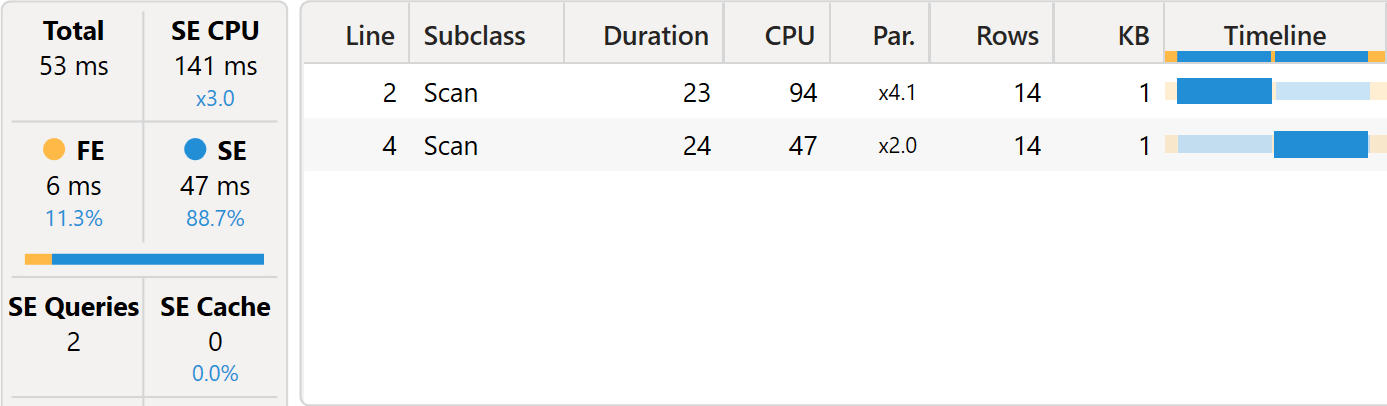
Task: Click the x4.1 parallelism value in line 2
Action: point(897,93)
